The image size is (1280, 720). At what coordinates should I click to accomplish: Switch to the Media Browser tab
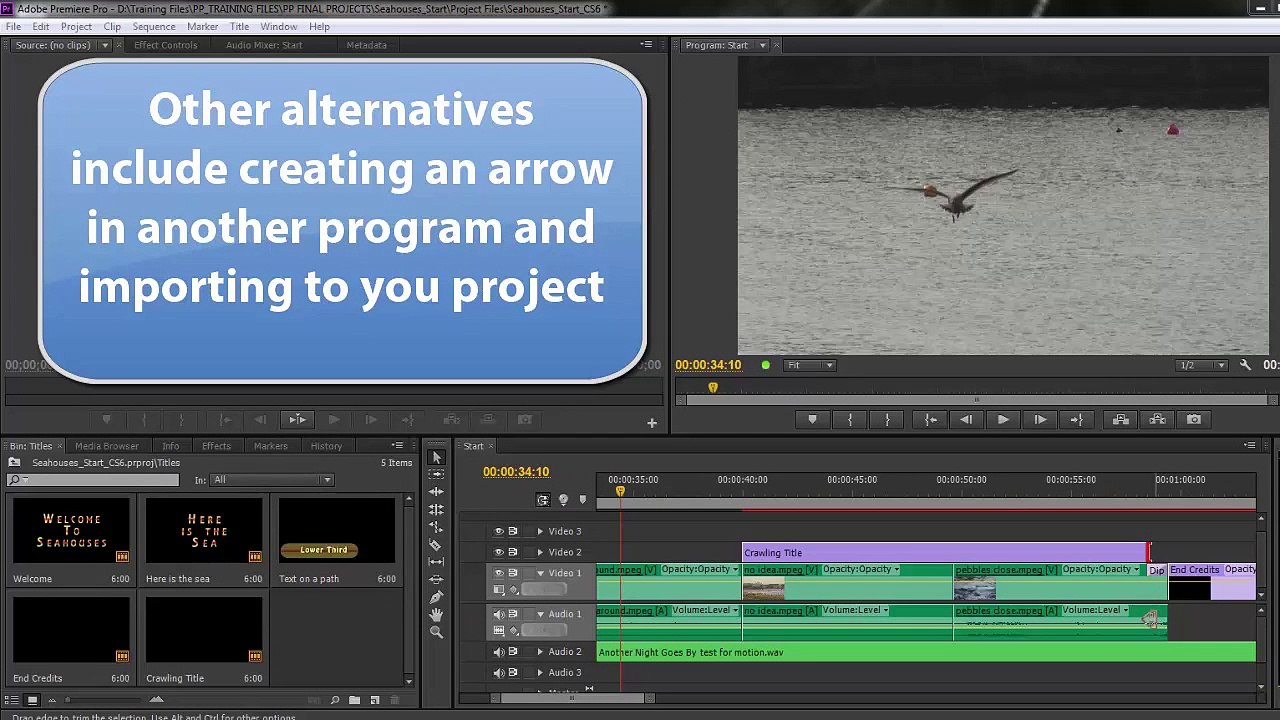tap(106, 446)
